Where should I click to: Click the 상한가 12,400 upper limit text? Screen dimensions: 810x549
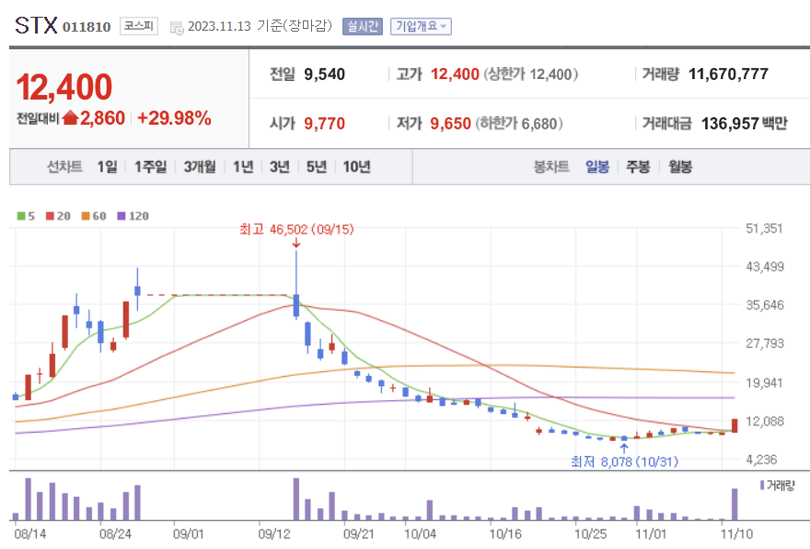click(x=531, y=74)
